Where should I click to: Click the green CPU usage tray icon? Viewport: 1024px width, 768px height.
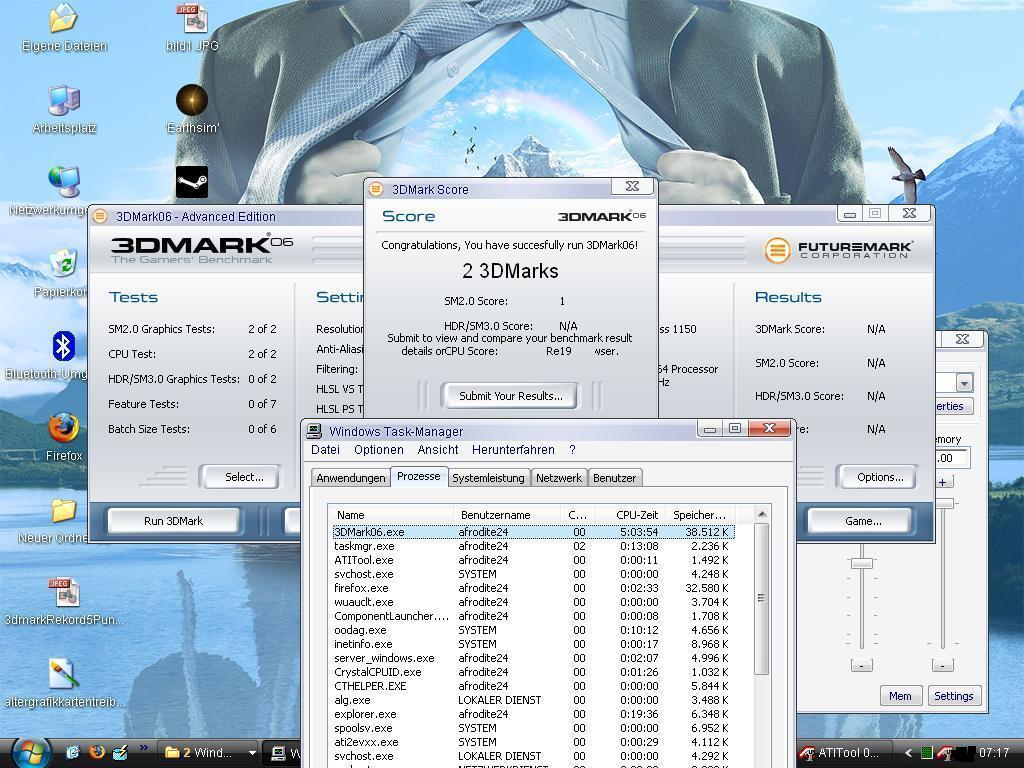point(926,753)
